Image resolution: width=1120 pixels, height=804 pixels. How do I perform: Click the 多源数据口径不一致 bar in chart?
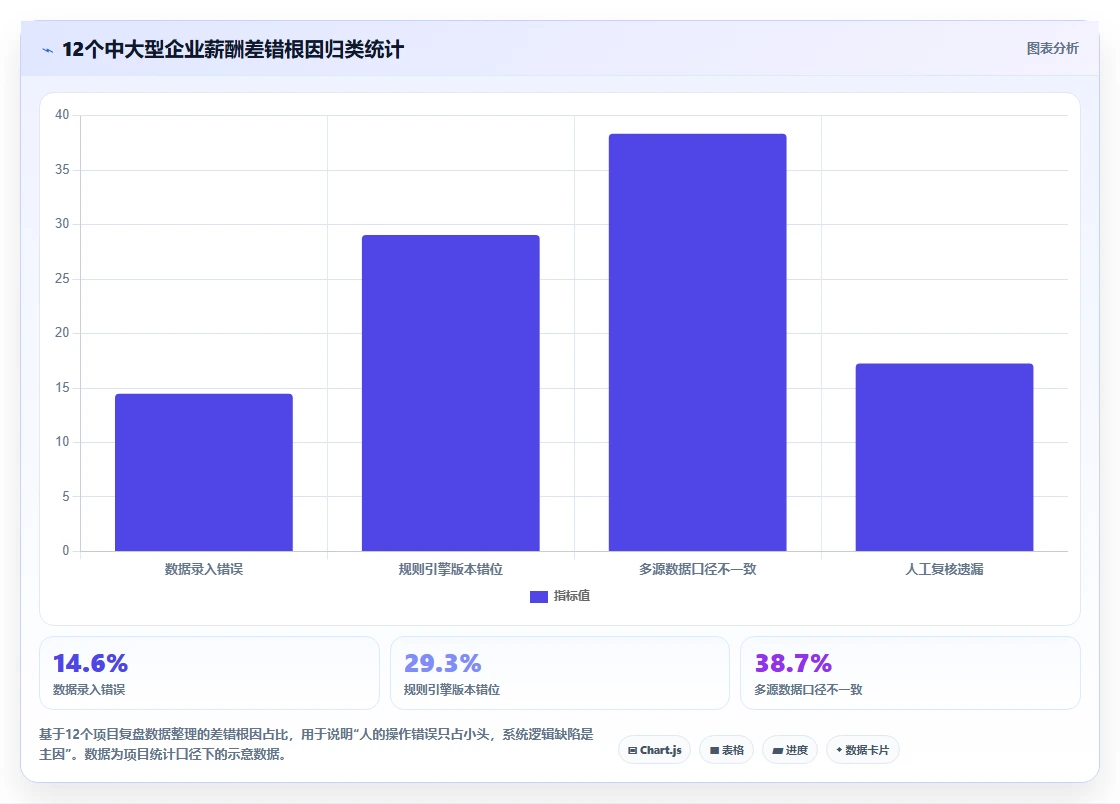[x=697, y=342]
